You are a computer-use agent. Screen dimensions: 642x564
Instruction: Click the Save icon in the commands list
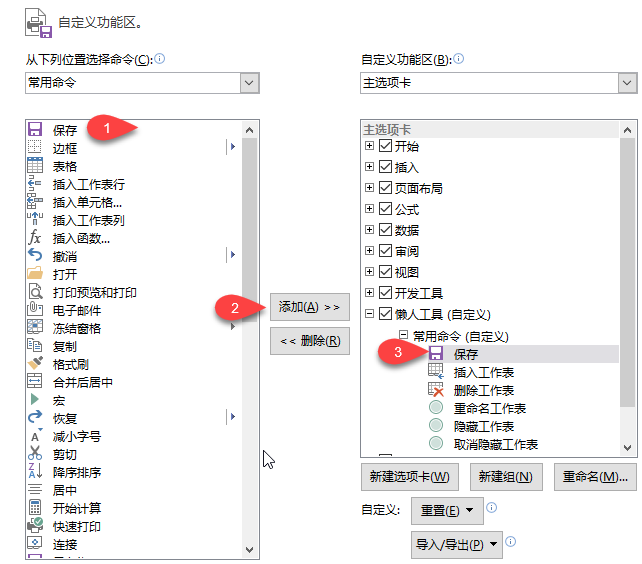[x=34, y=130]
